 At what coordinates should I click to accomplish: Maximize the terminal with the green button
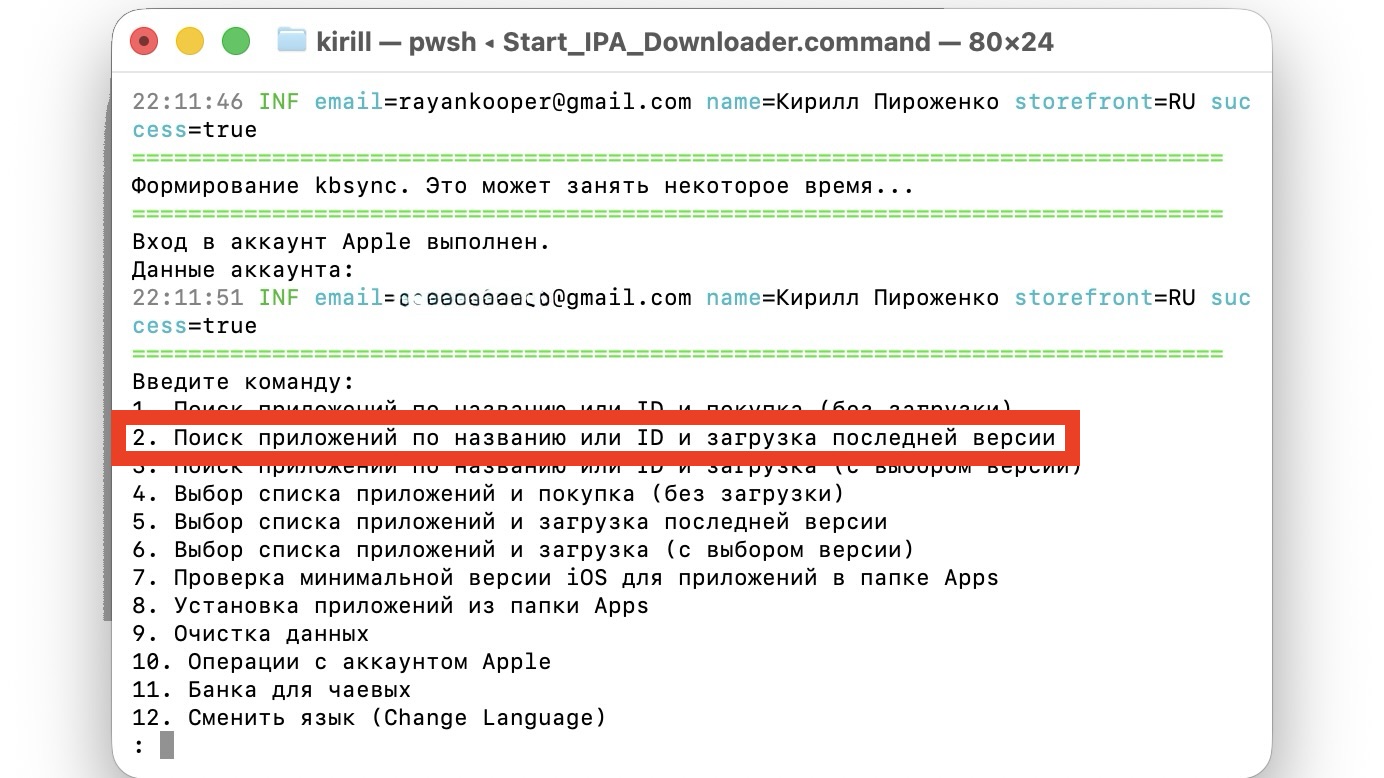point(235,41)
